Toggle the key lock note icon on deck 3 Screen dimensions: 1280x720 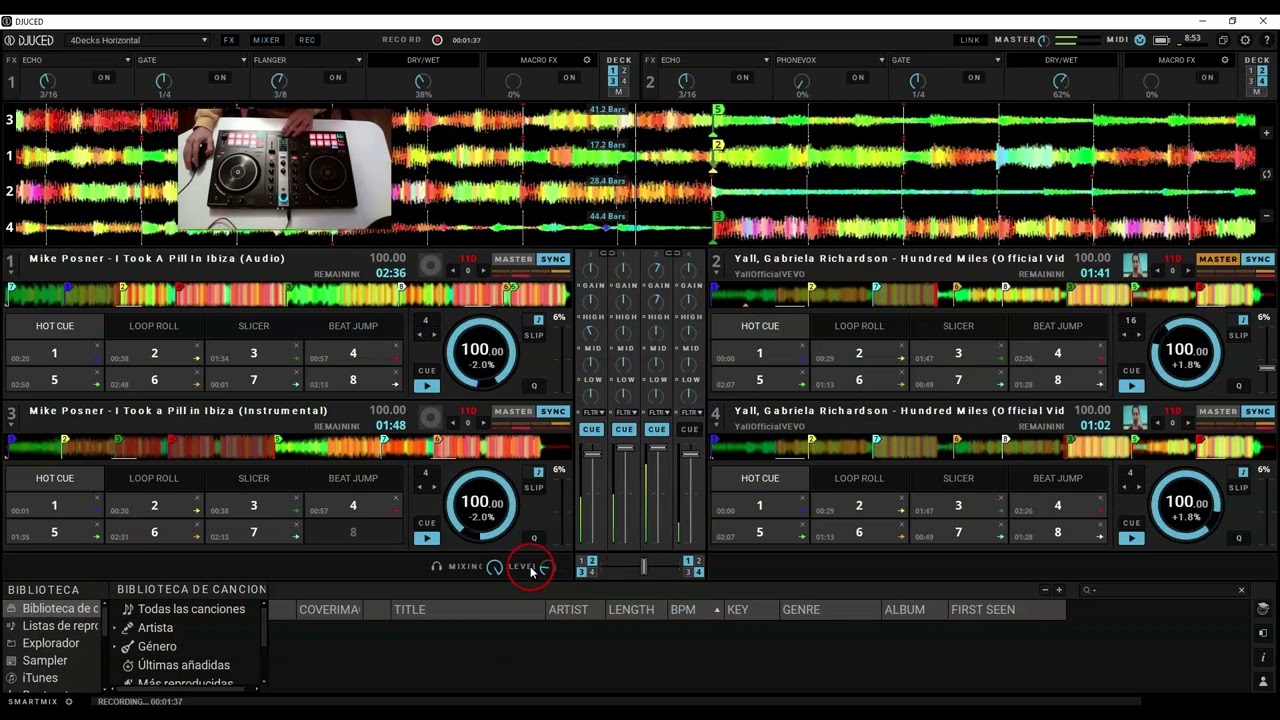(x=538, y=472)
